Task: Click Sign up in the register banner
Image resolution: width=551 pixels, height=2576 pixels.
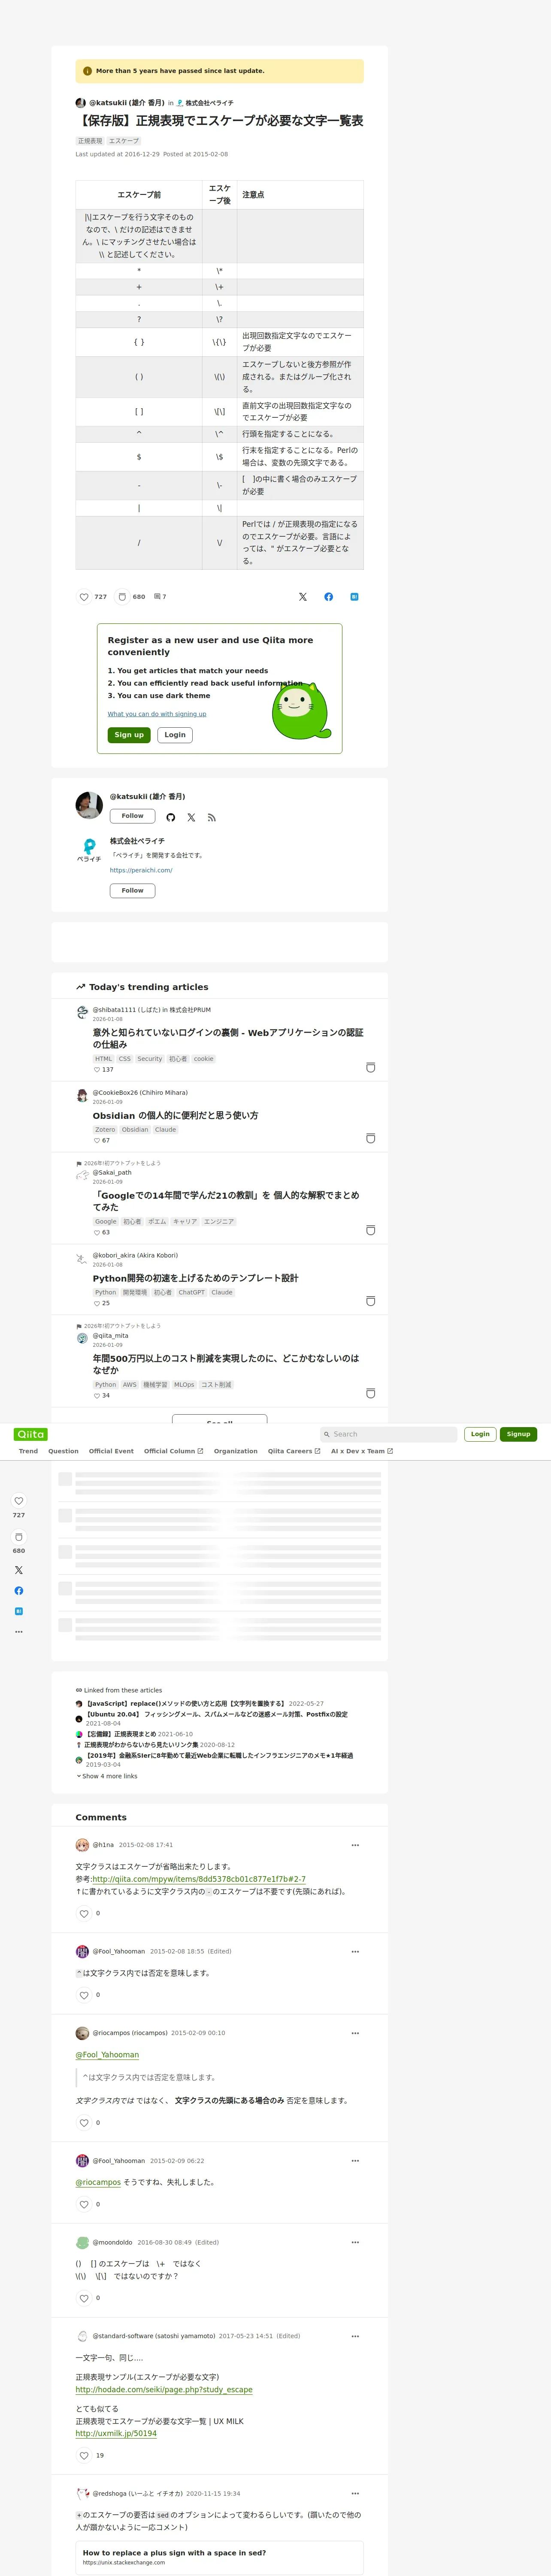Action: click(x=129, y=735)
